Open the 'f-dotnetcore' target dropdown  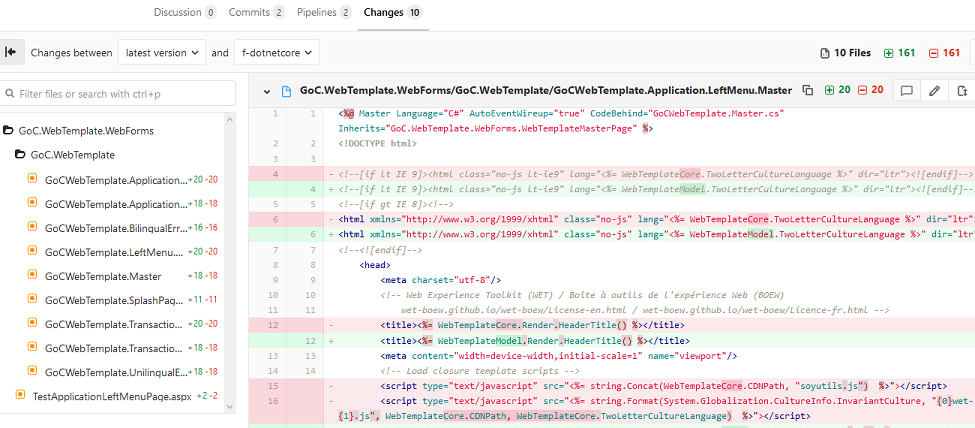coord(277,52)
